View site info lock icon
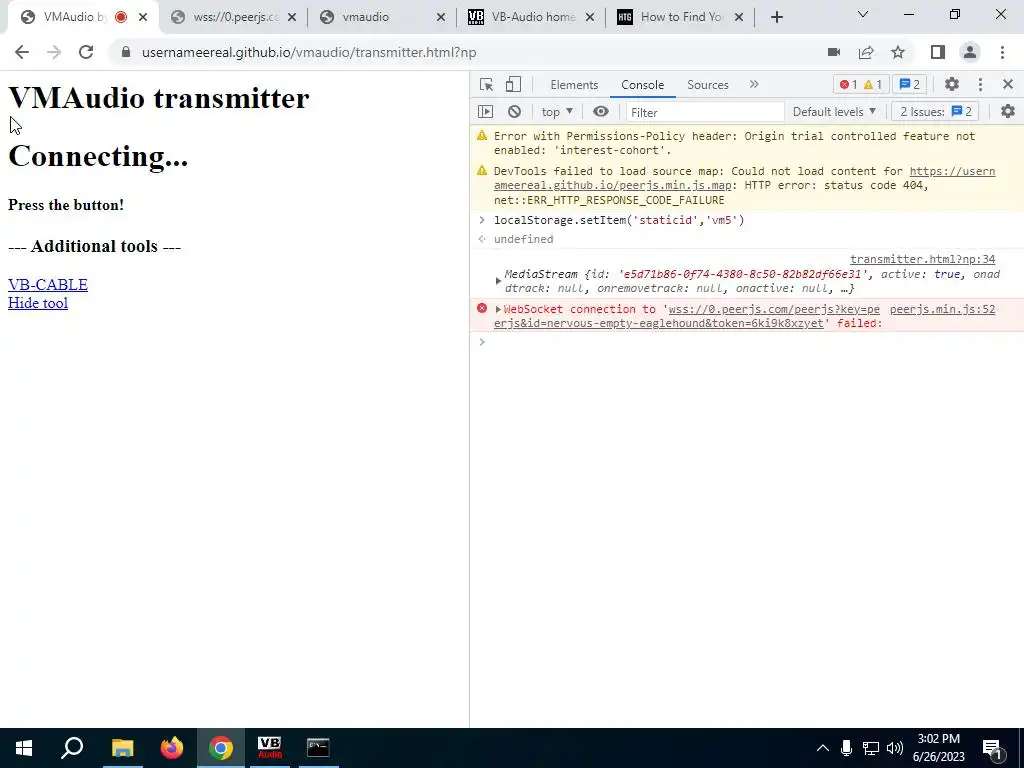The image size is (1024, 768). tap(126, 52)
